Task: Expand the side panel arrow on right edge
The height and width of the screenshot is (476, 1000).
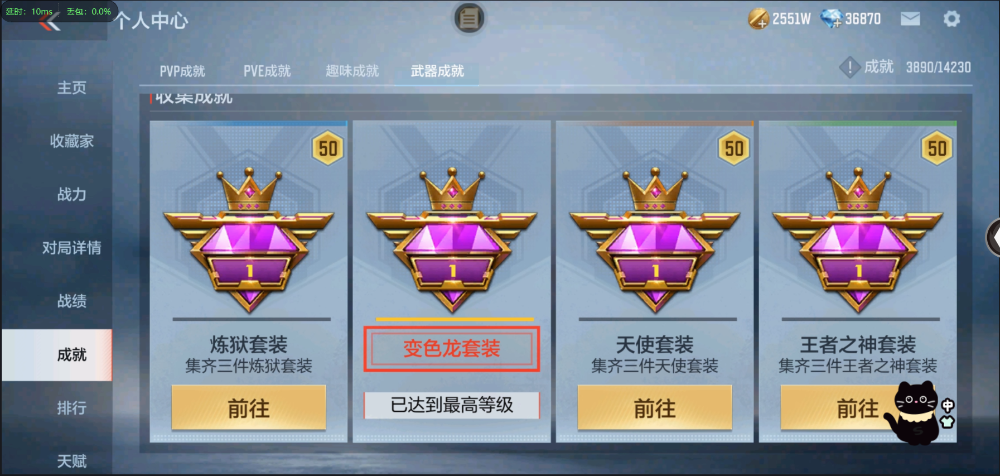Action: tap(994, 237)
